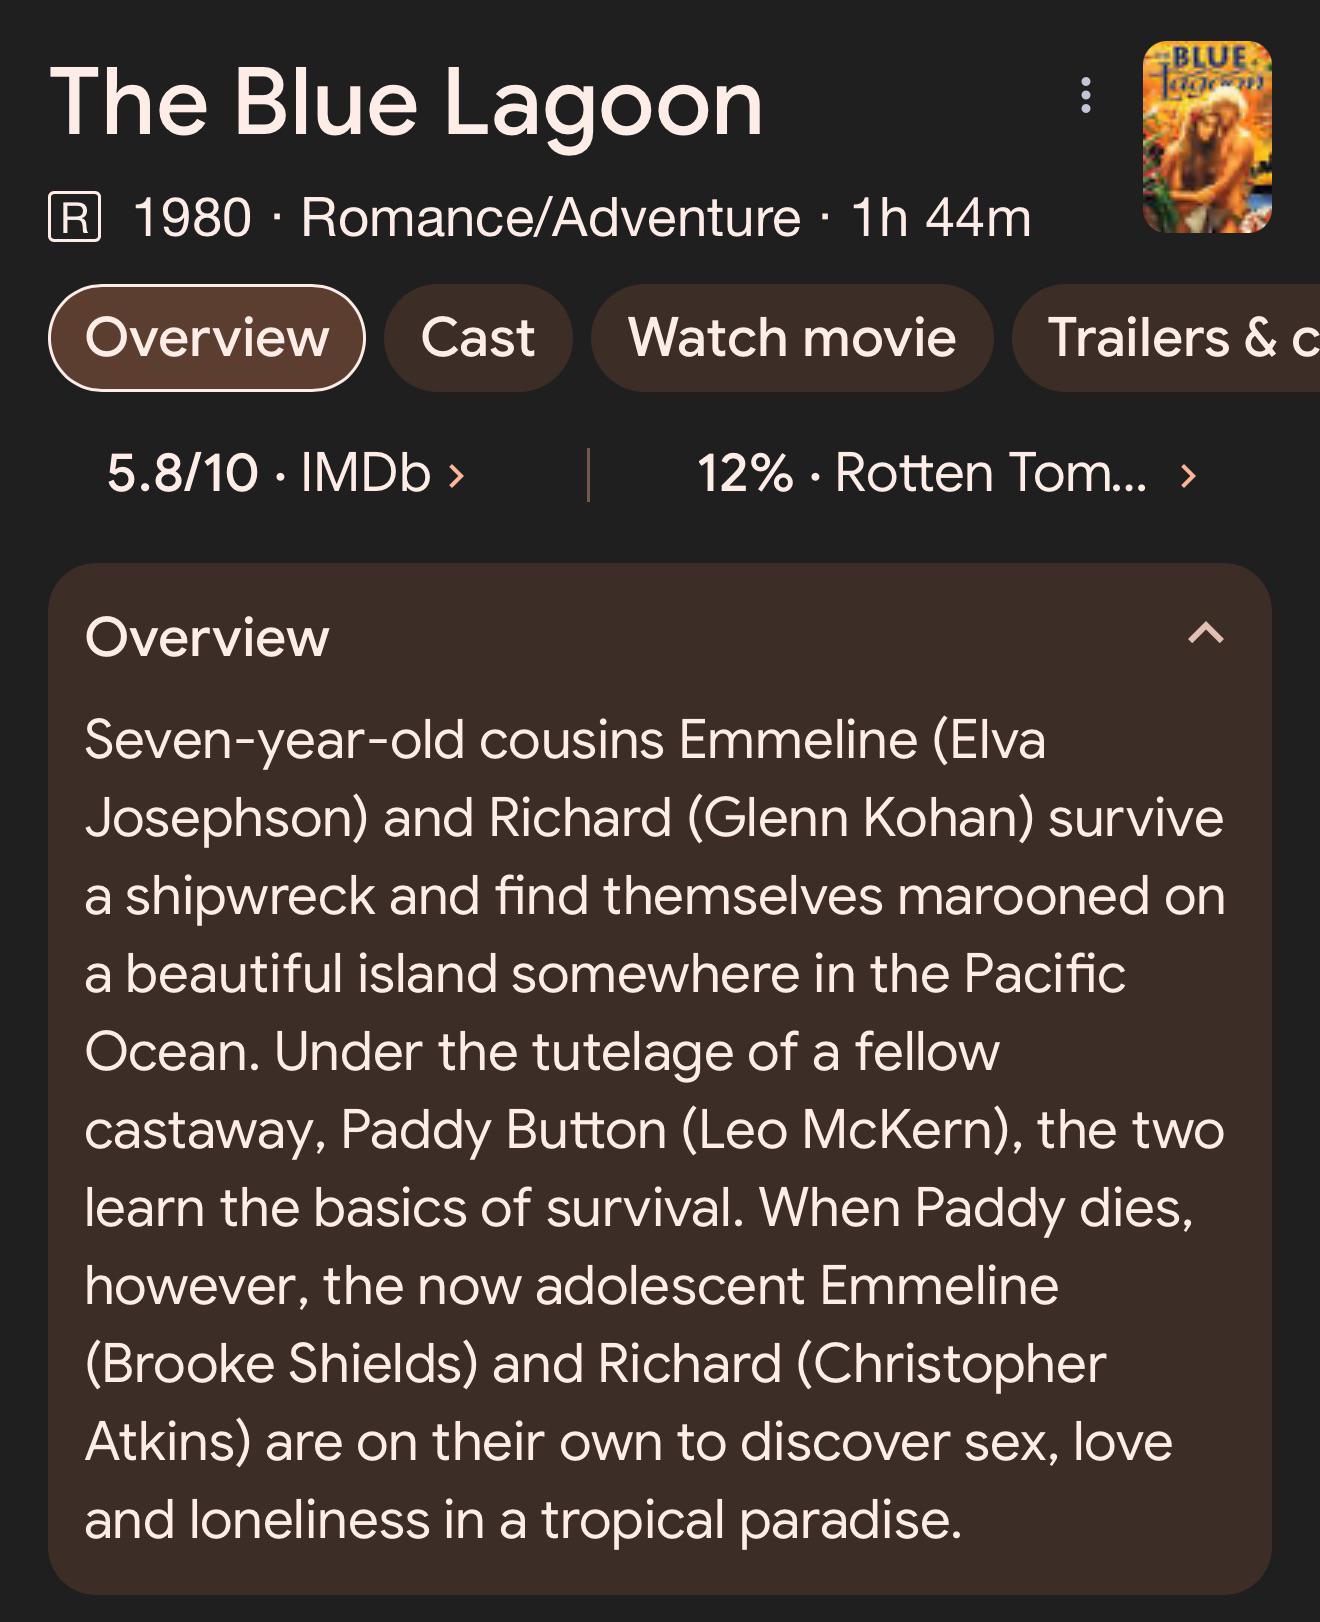Image resolution: width=1320 pixels, height=1622 pixels.
Task: Select the Overview tab chip
Action: (207, 338)
